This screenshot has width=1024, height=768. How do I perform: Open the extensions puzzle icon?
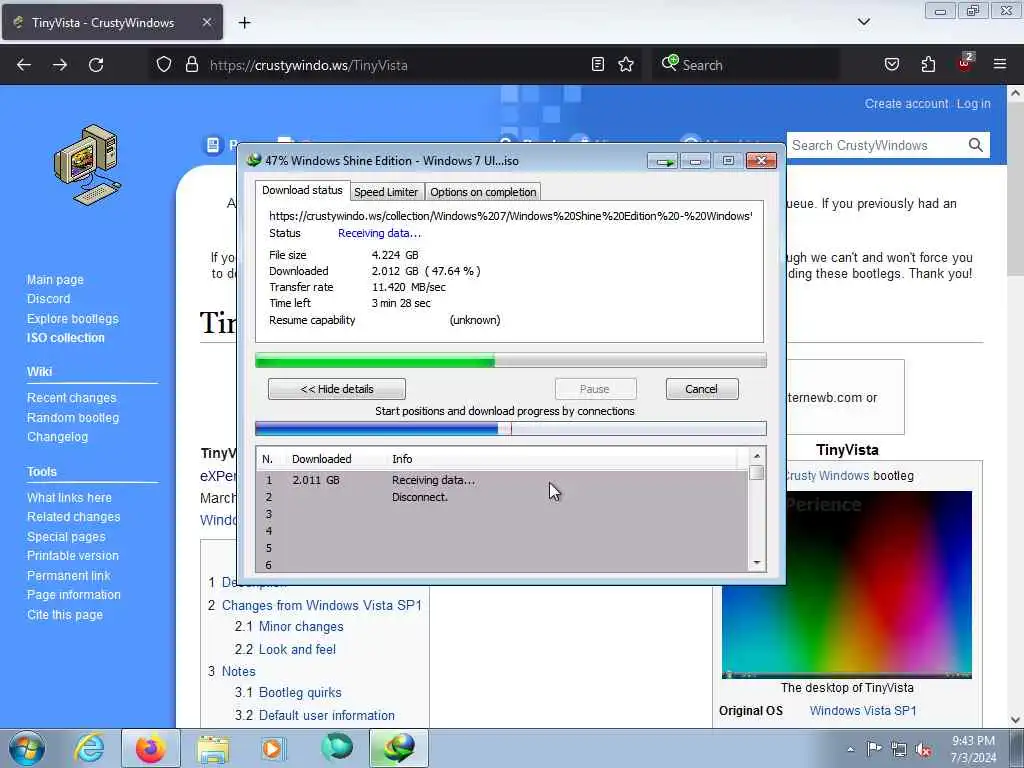[x=928, y=65]
